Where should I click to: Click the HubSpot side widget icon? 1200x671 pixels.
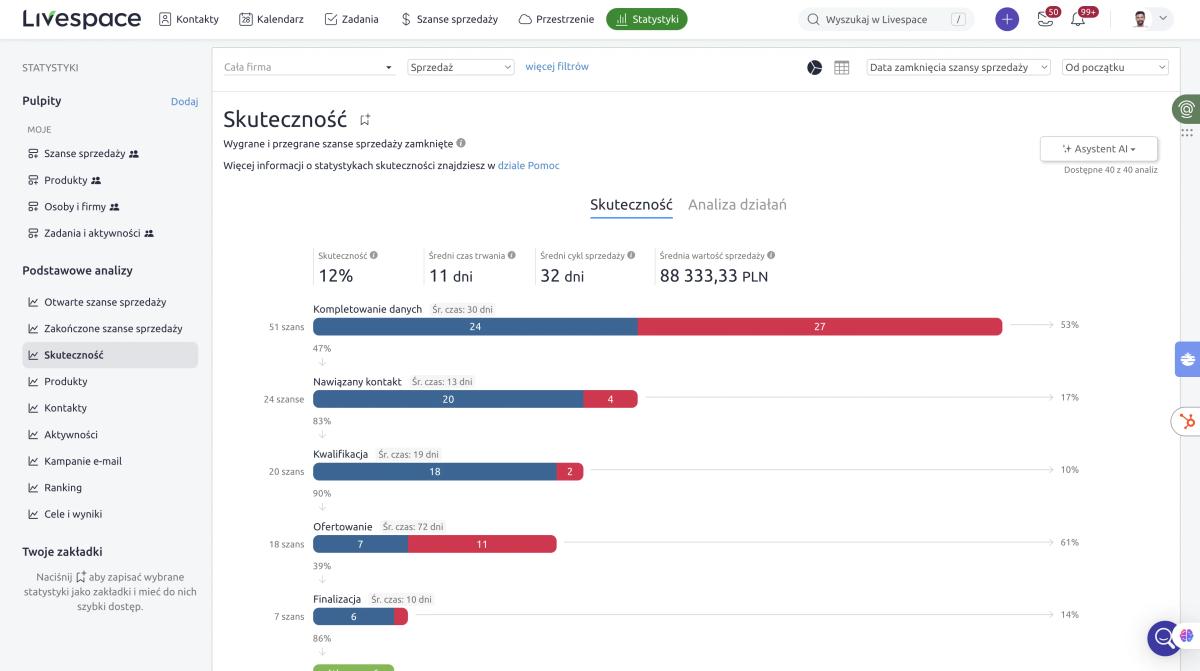click(x=1187, y=422)
